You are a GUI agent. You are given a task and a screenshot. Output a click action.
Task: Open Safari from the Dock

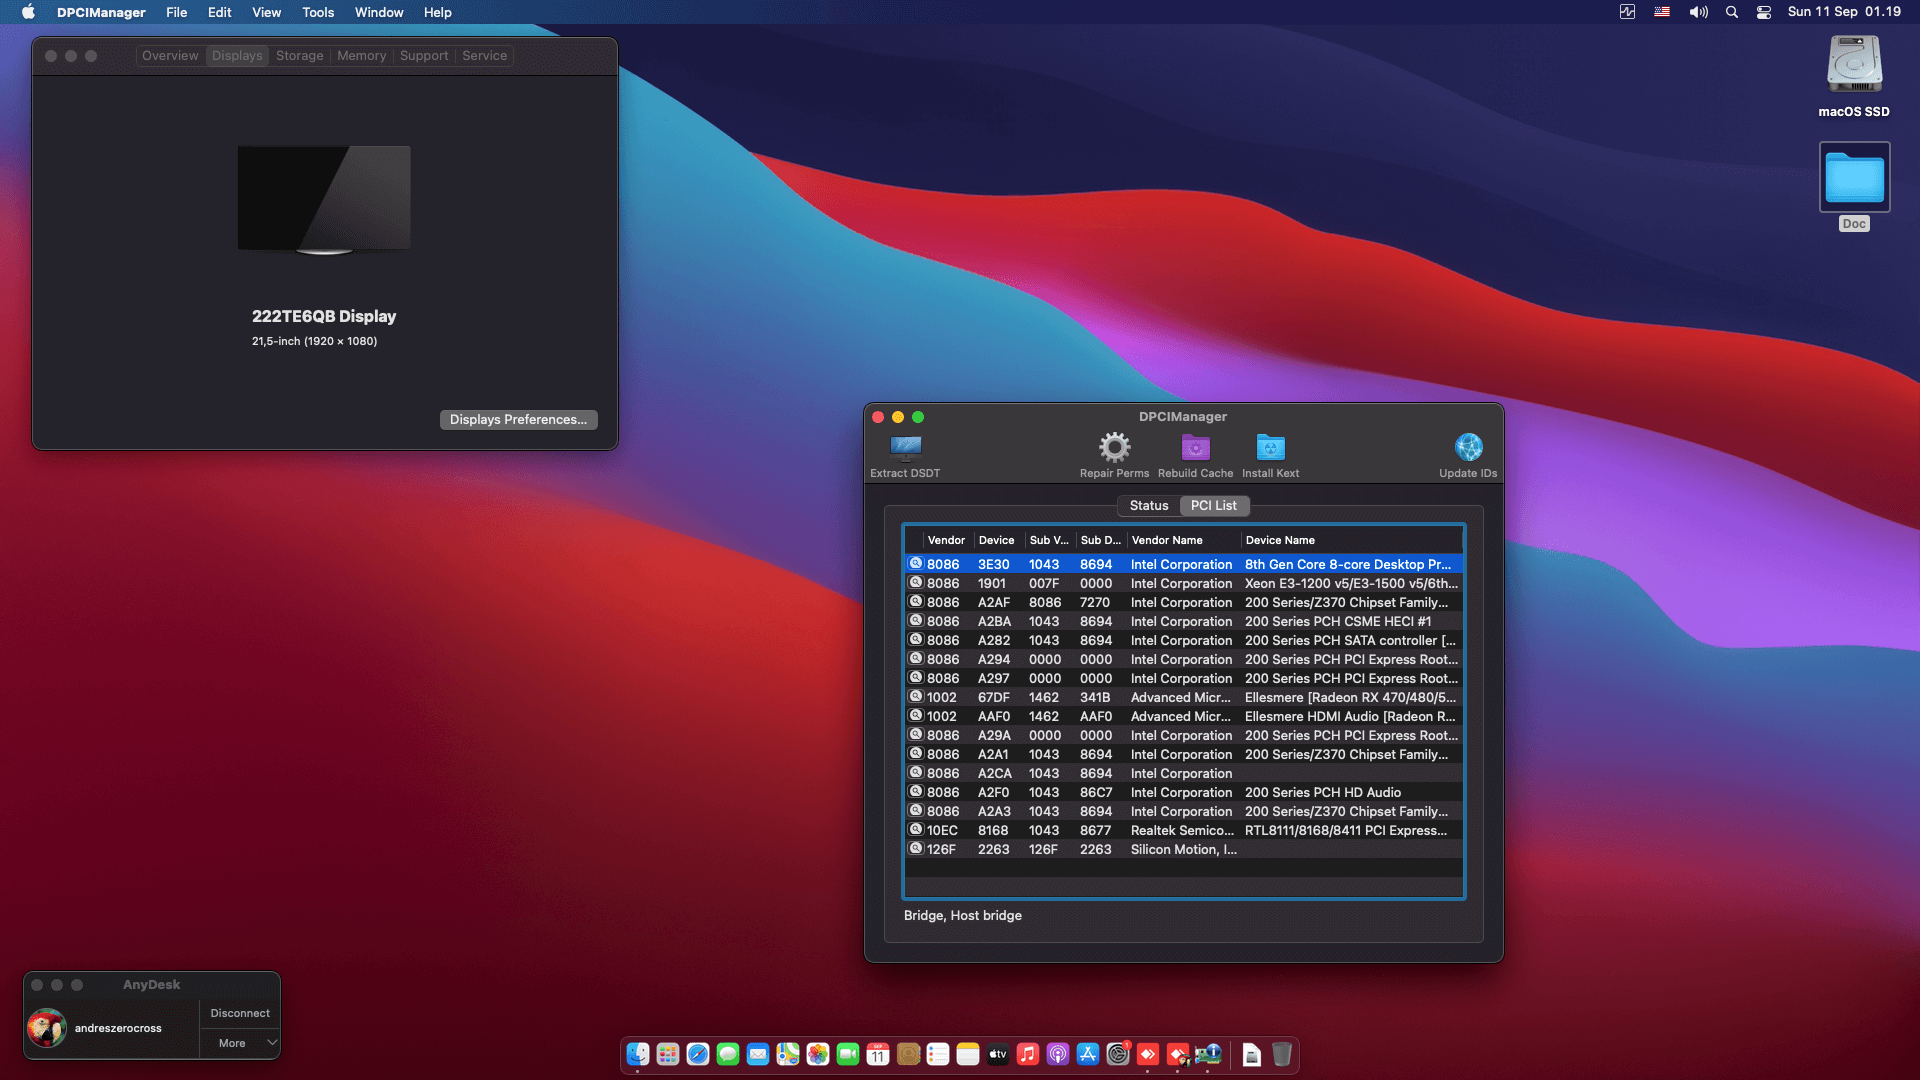tap(698, 1054)
